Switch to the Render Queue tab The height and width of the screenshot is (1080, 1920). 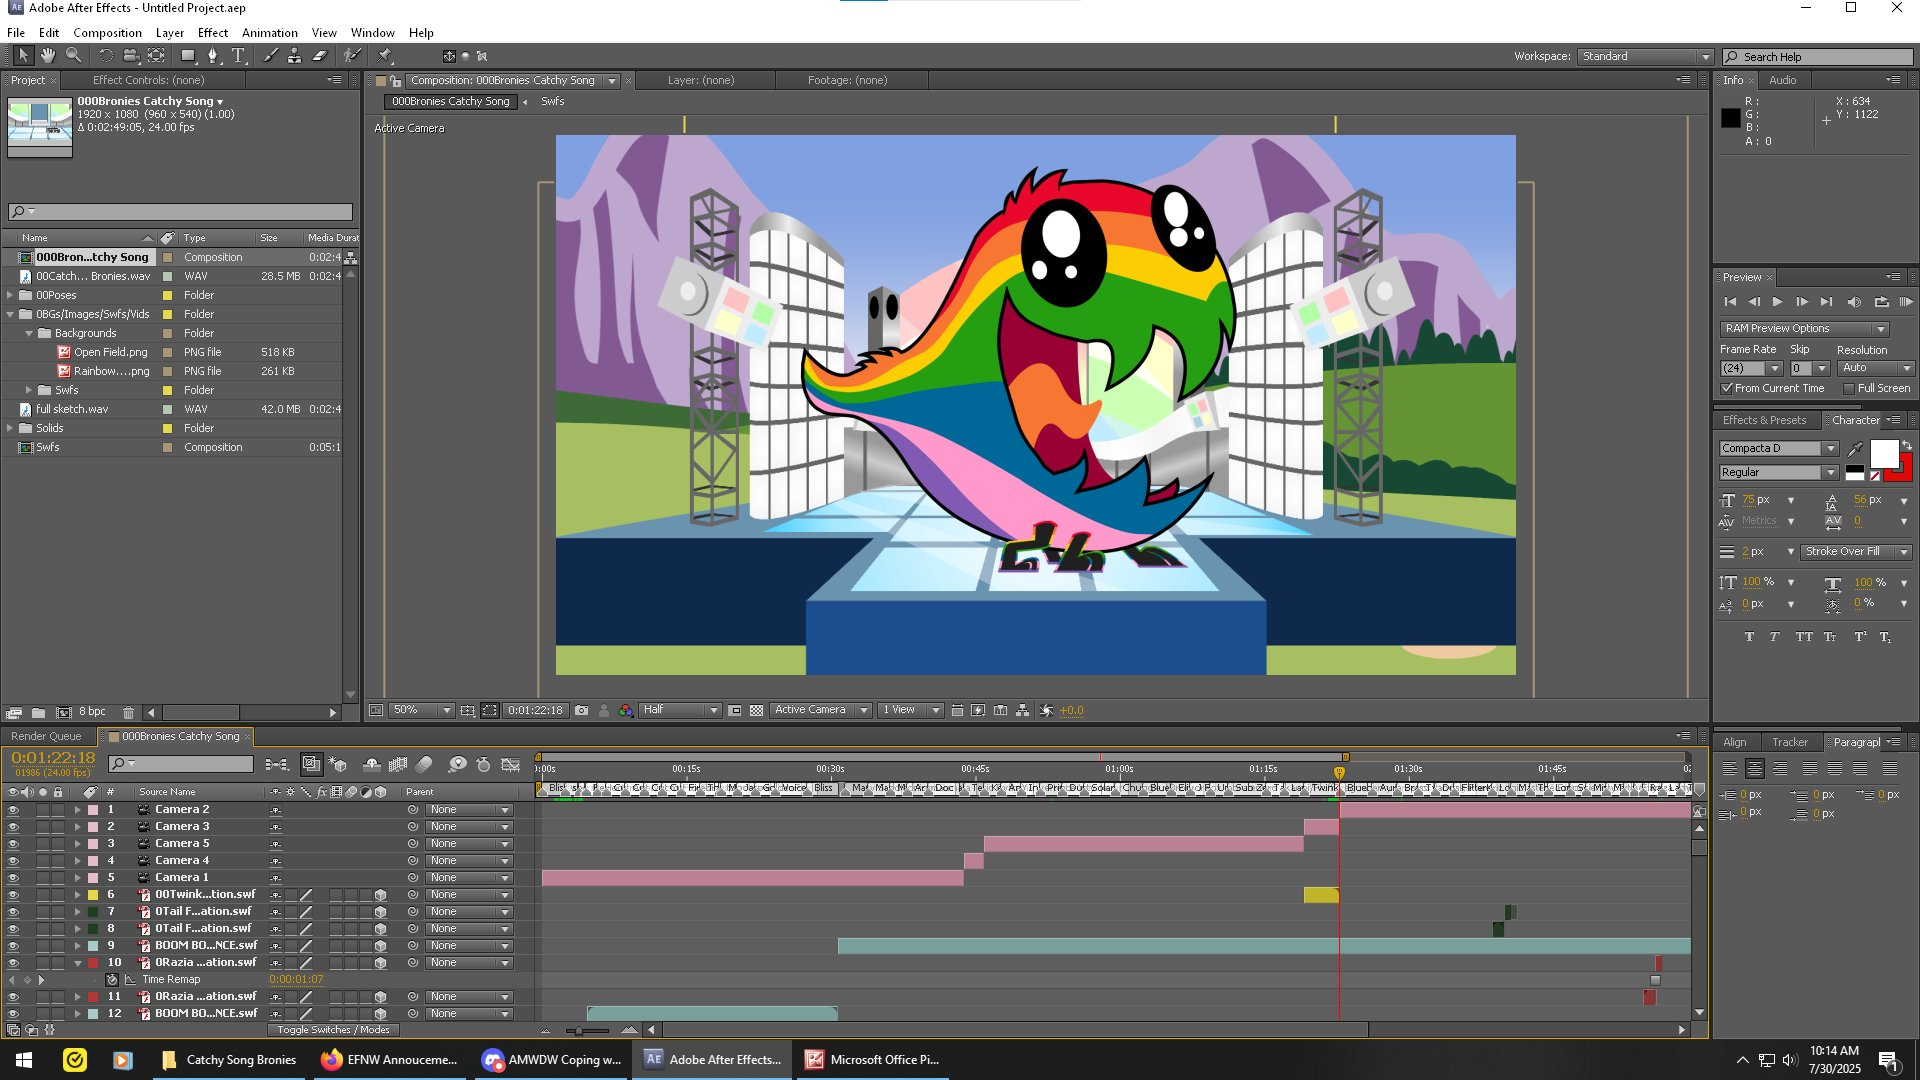tap(46, 736)
